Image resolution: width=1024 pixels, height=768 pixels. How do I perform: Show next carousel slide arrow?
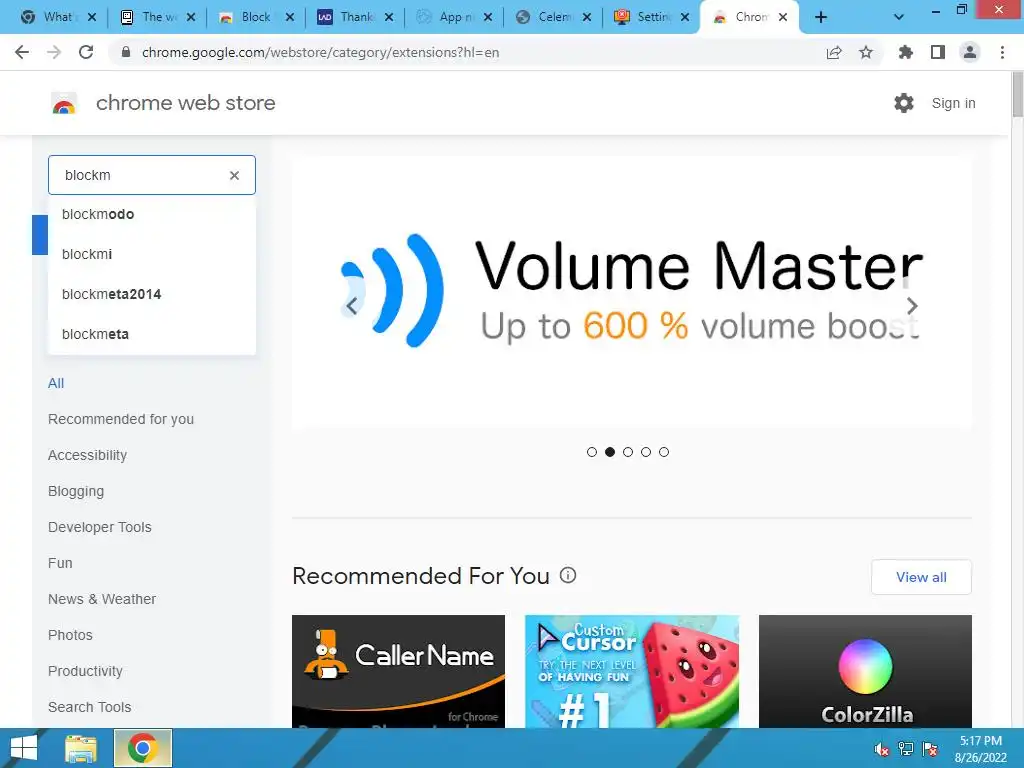point(912,306)
